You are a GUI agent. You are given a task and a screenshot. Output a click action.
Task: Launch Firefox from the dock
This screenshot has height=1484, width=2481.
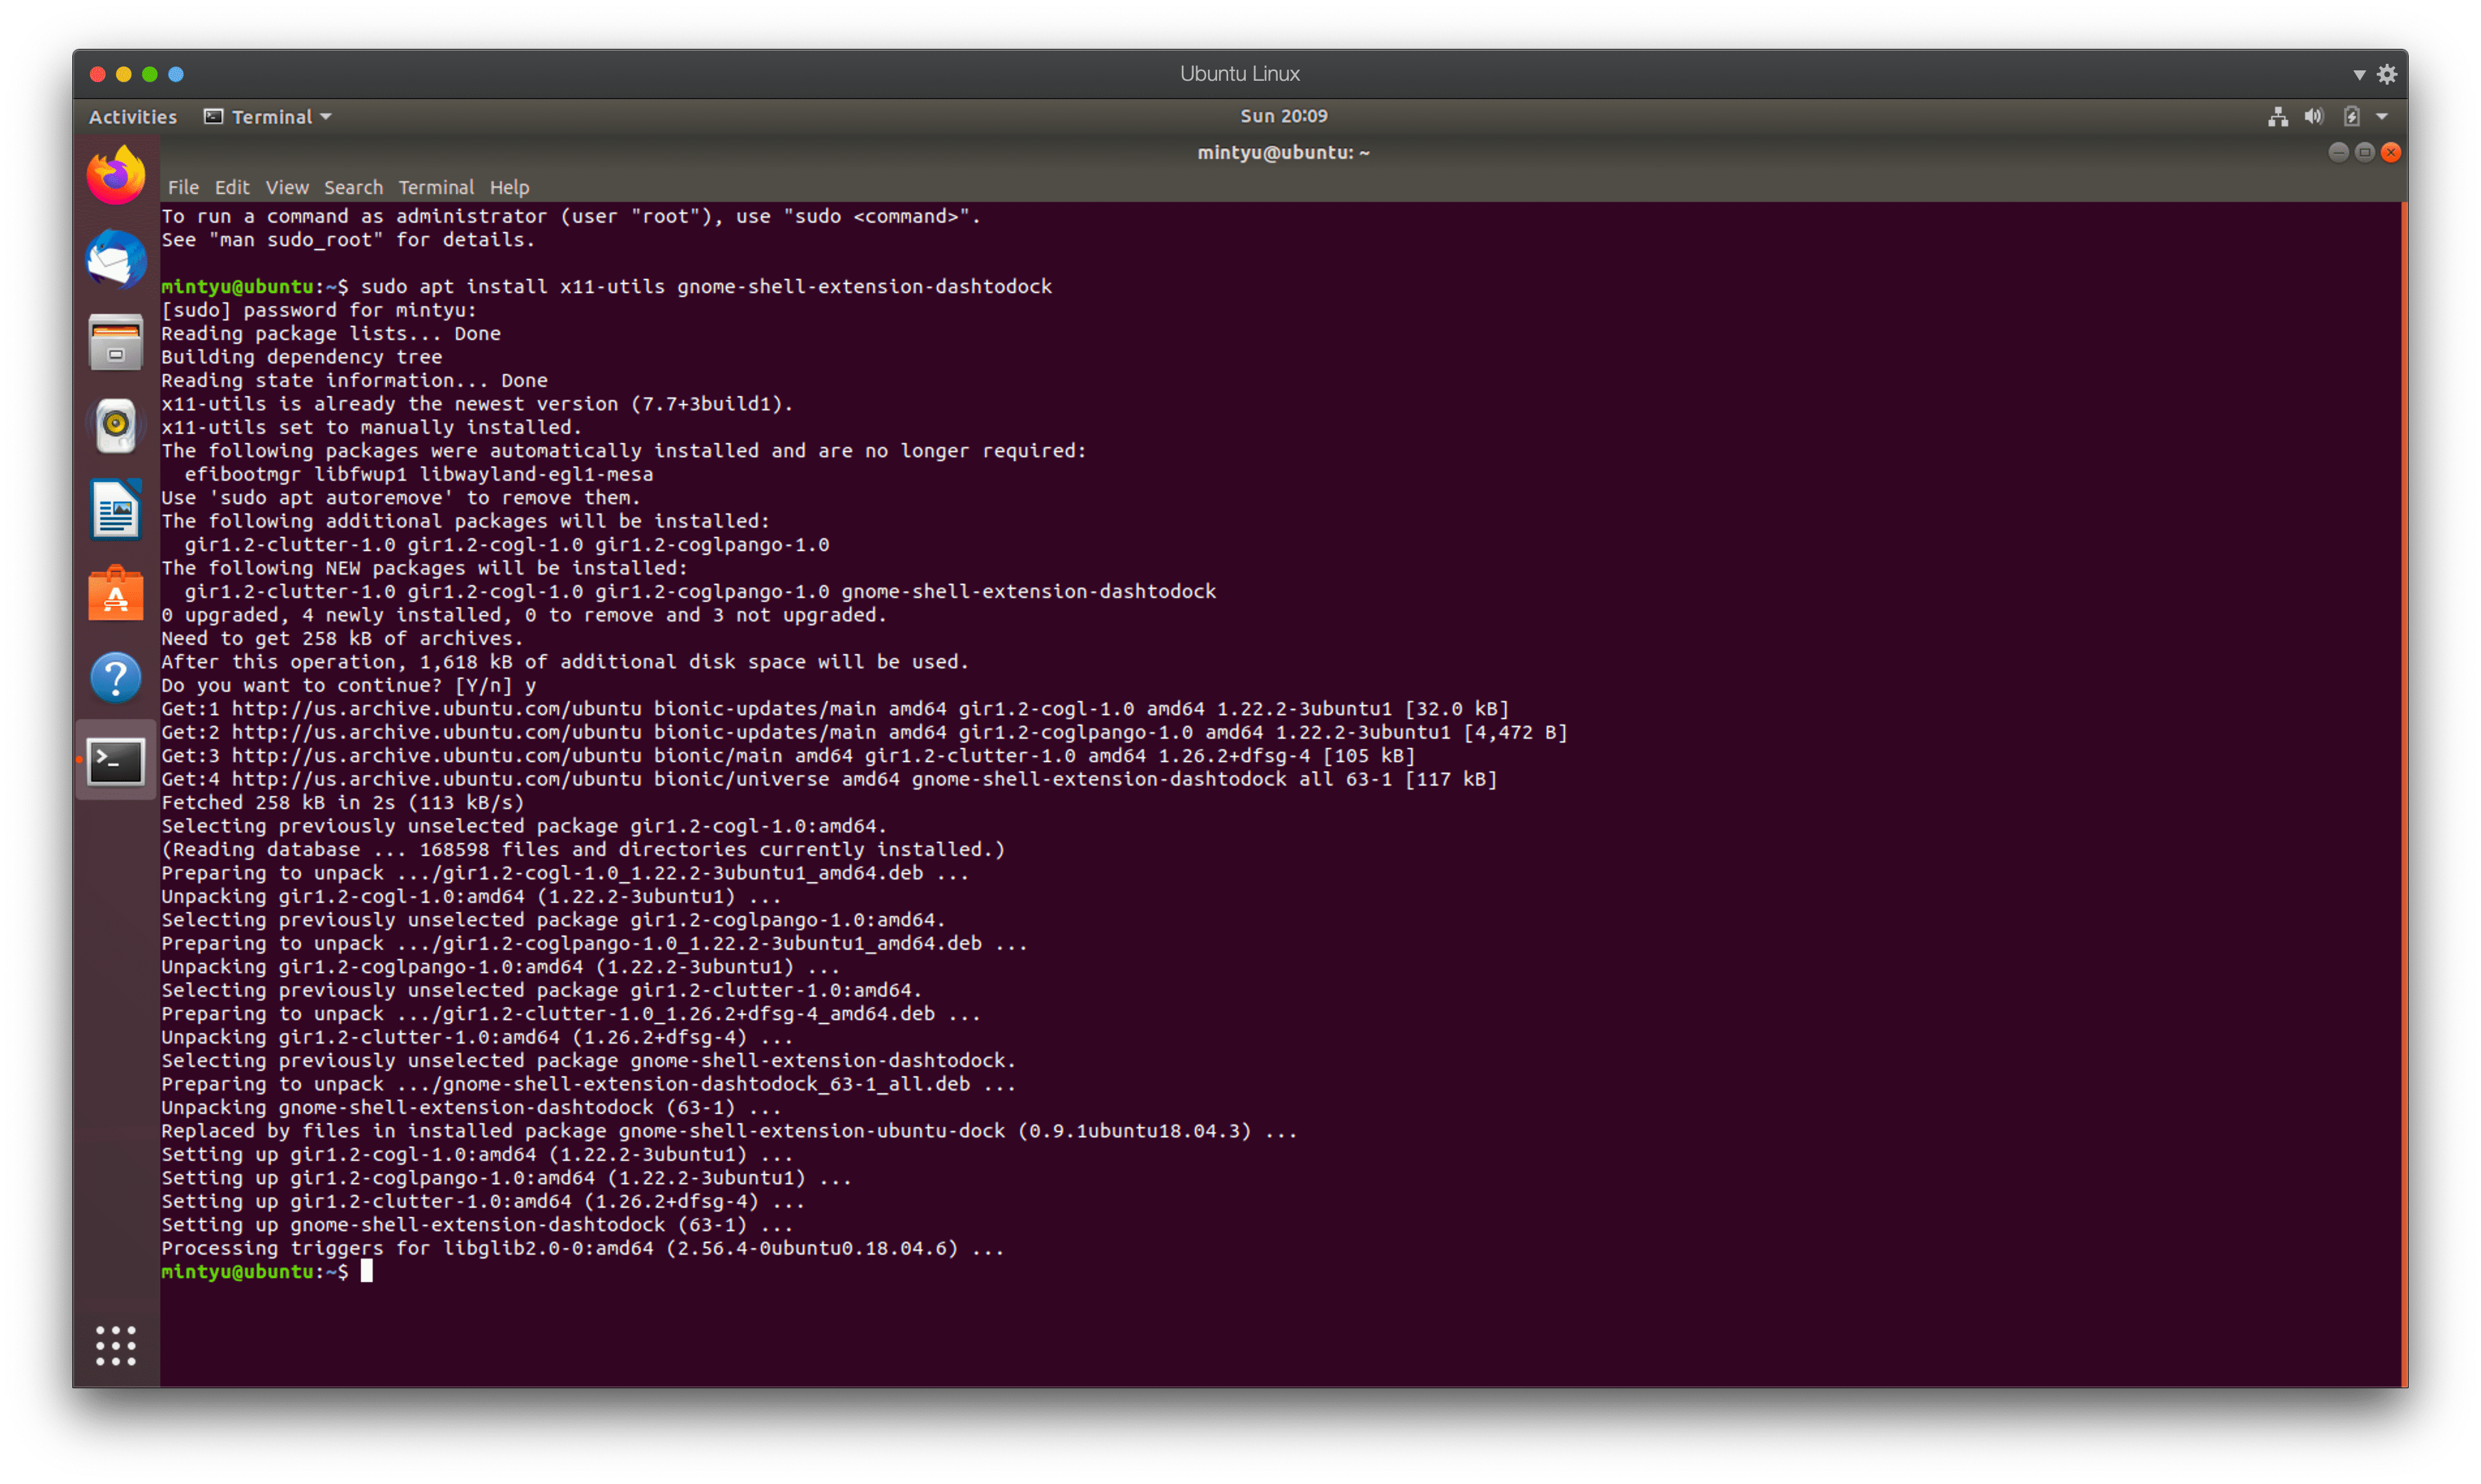(116, 175)
